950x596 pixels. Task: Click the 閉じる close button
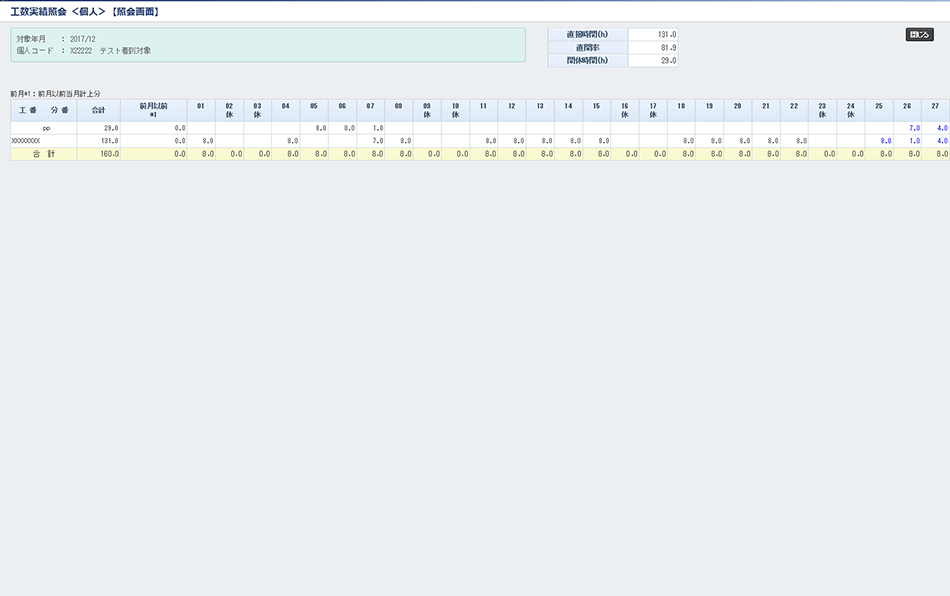pos(919,35)
